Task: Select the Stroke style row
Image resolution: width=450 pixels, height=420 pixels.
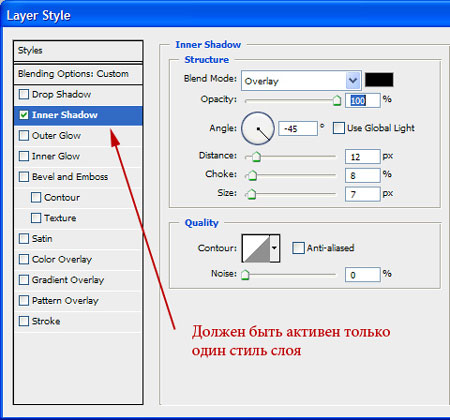Action: pyautogui.click(x=78, y=321)
